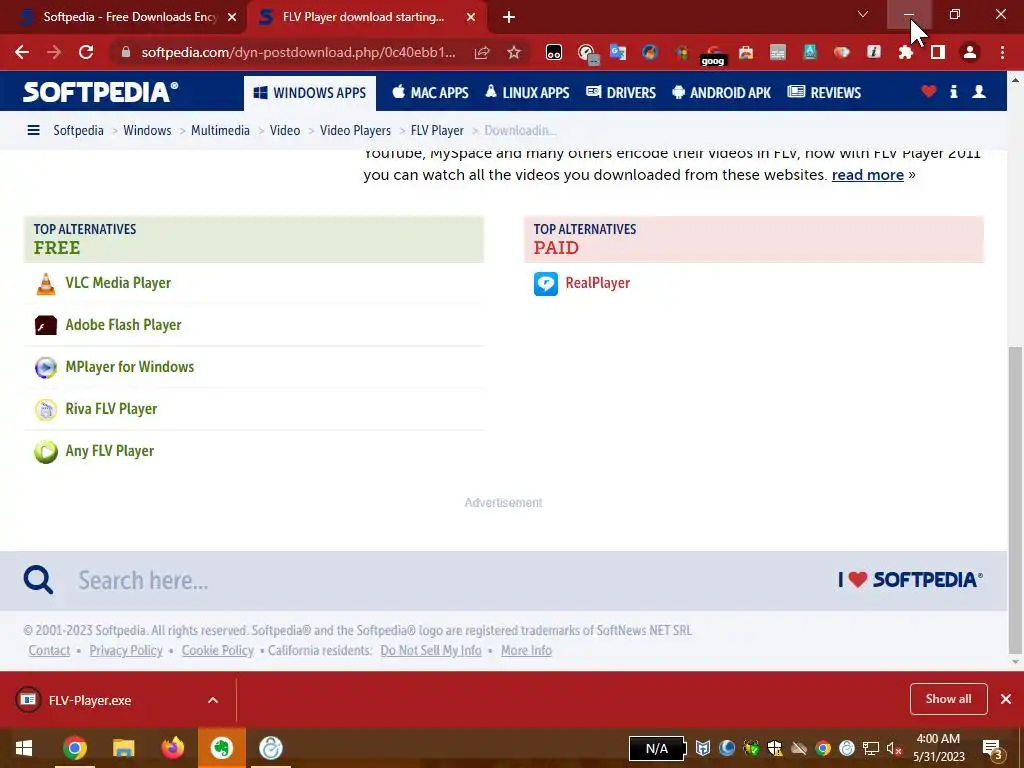Go back using the browser back arrow
This screenshot has height=768, width=1024.
pyautogui.click(x=22, y=52)
